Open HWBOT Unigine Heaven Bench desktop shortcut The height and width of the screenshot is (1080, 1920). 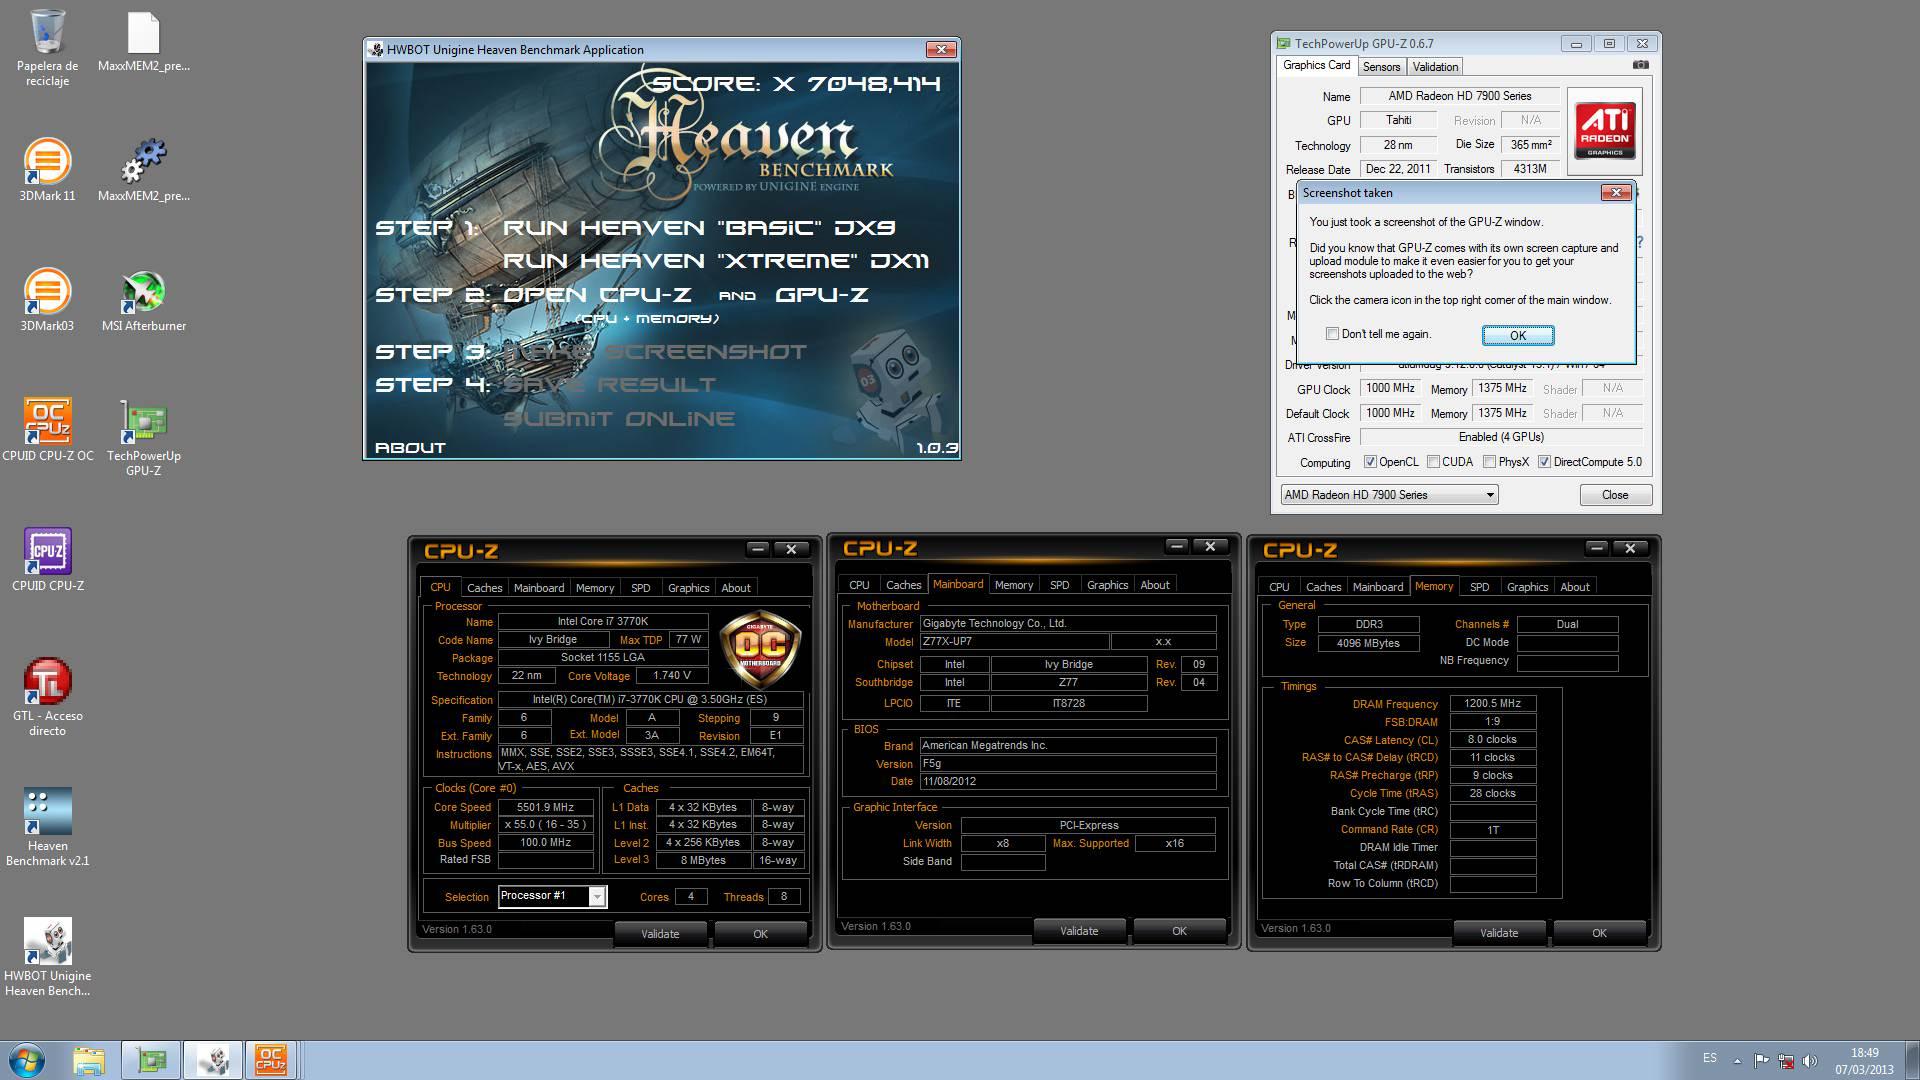point(47,957)
